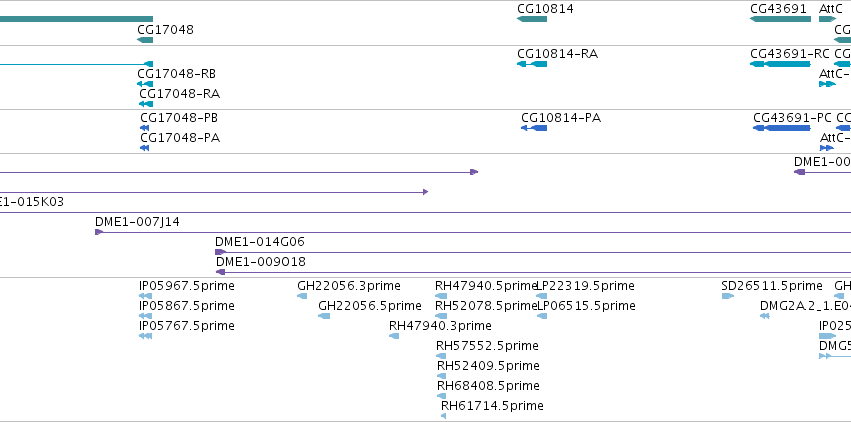The width and height of the screenshot is (851, 422).
Task: Select the long teal gene bar above CG17048
Action: coord(77,19)
